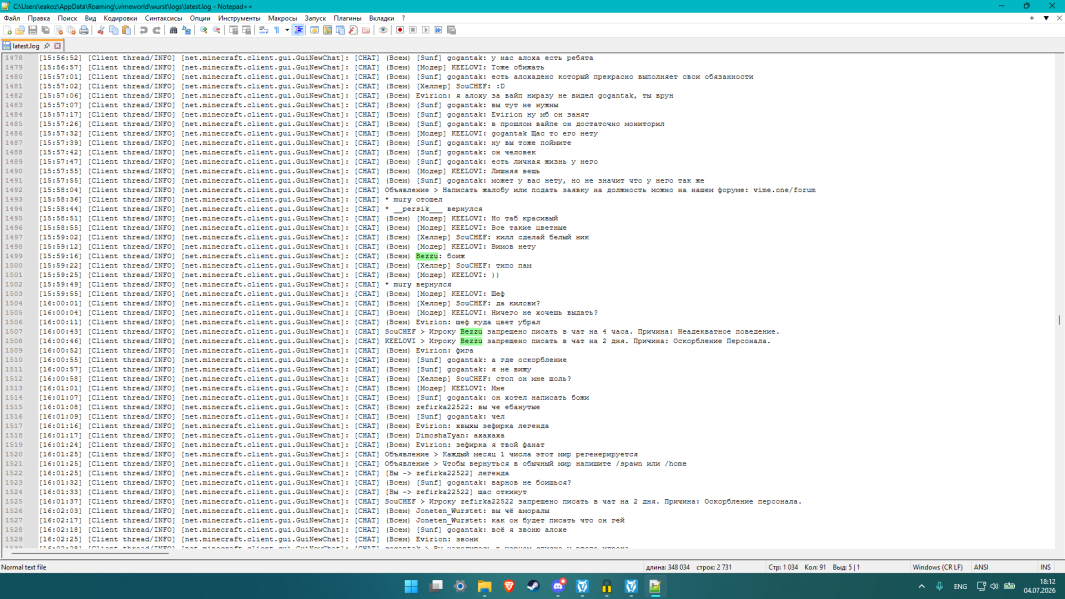The width and height of the screenshot is (1065, 599).
Task: Open Find with the binoculars icon
Action: coord(173,30)
